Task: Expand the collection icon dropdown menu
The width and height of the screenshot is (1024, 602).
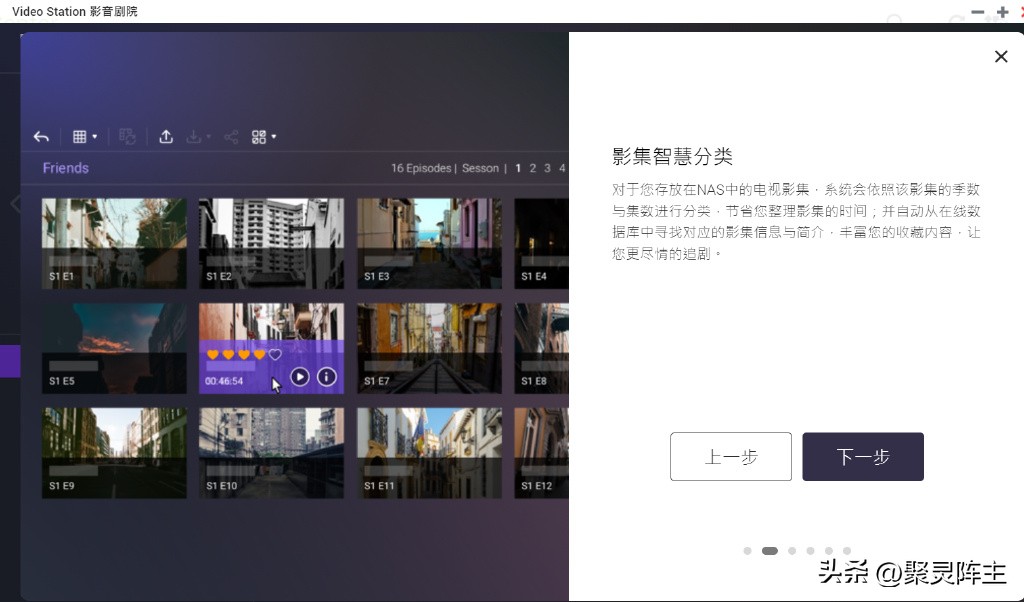Action: (x=275, y=135)
